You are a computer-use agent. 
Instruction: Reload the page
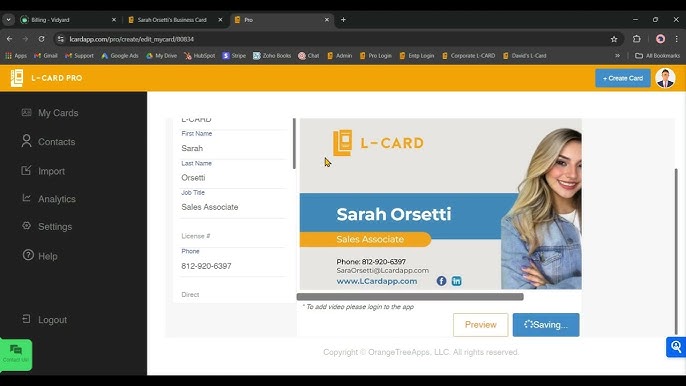pyautogui.click(x=41, y=39)
